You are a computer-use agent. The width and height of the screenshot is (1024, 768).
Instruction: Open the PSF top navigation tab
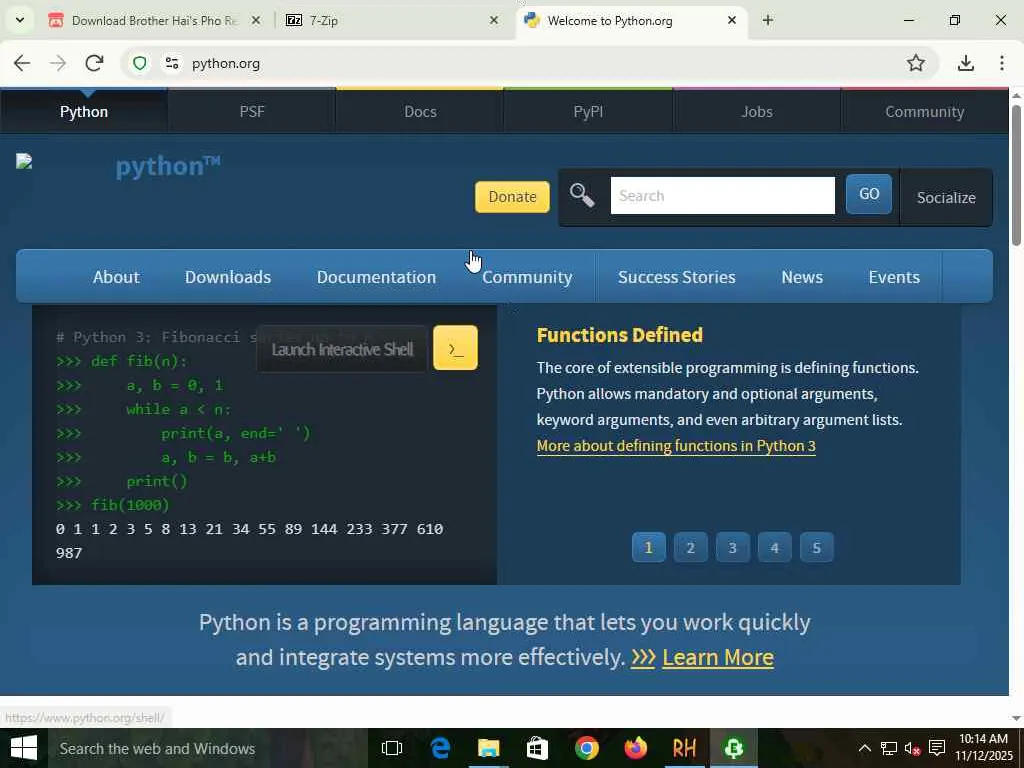[252, 112]
